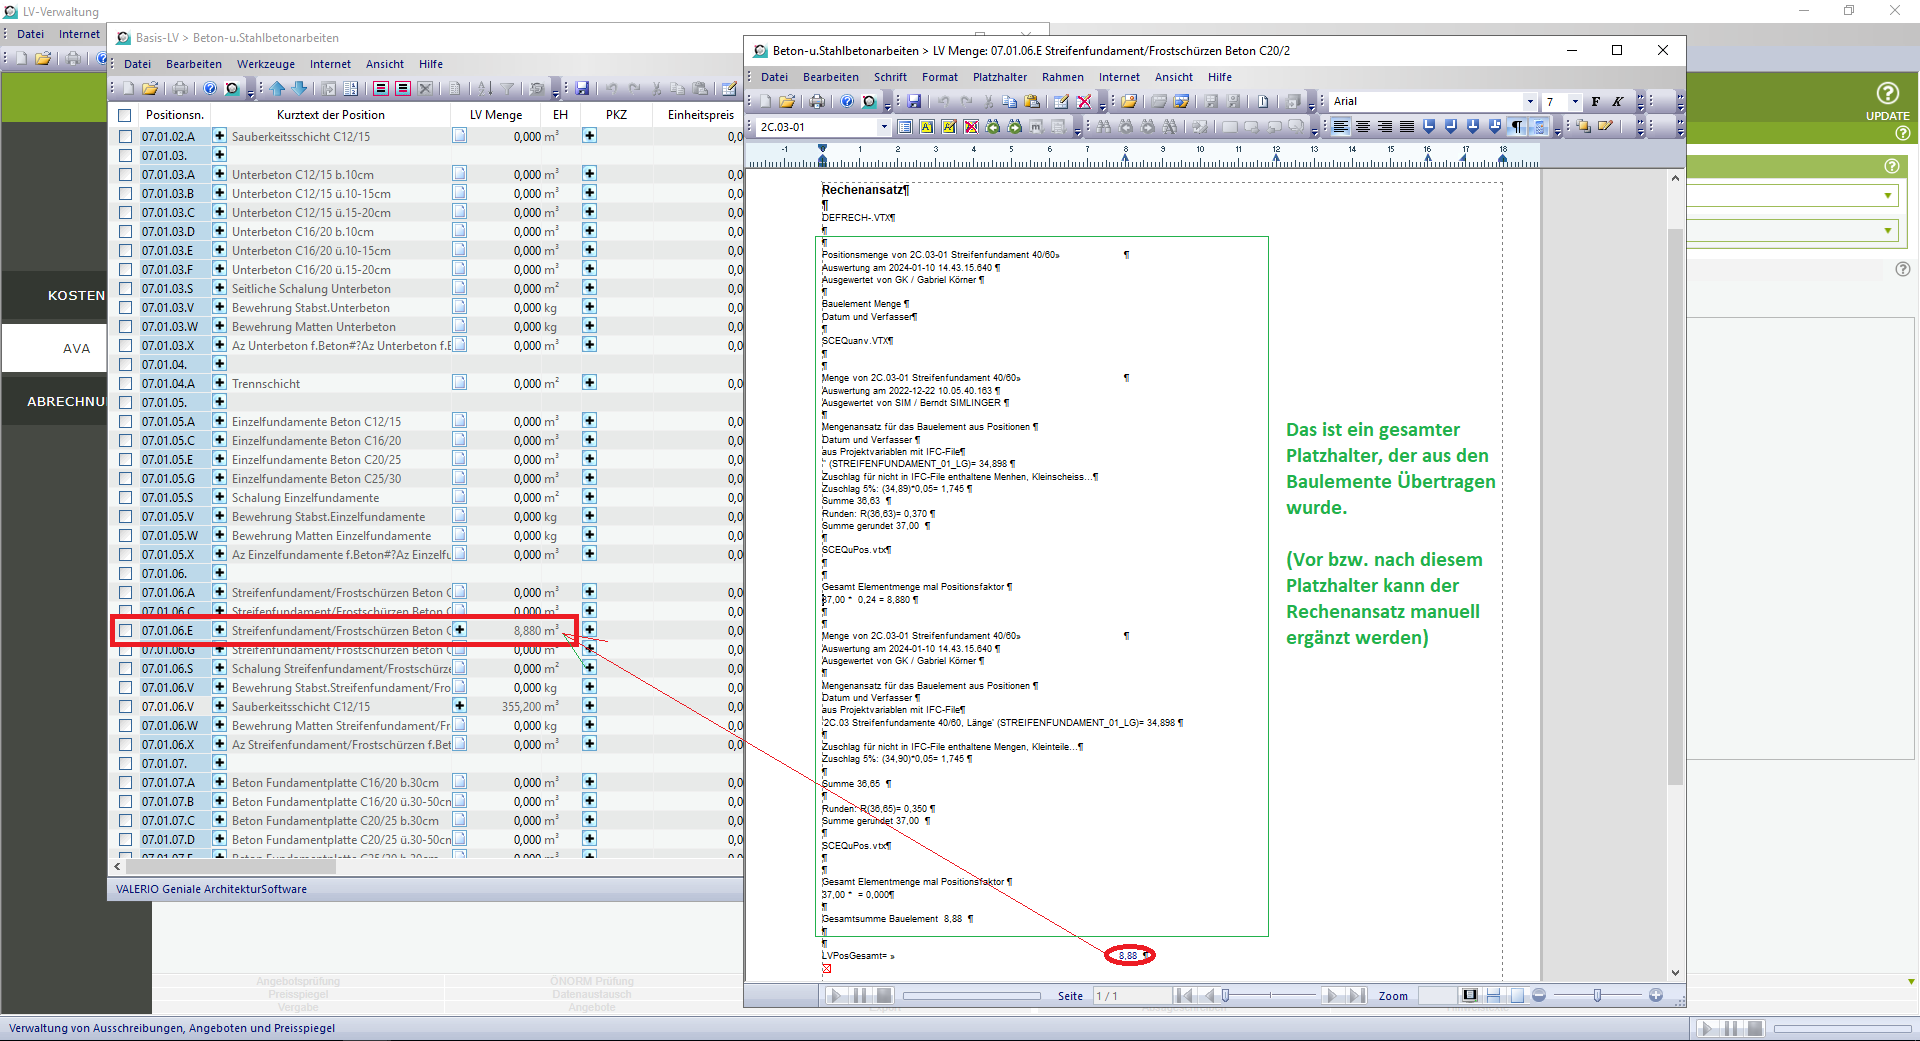The width and height of the screenshot is (1920, 1041).
Task: Open the Arial font name dropdown
Action: pos(1530,101)
